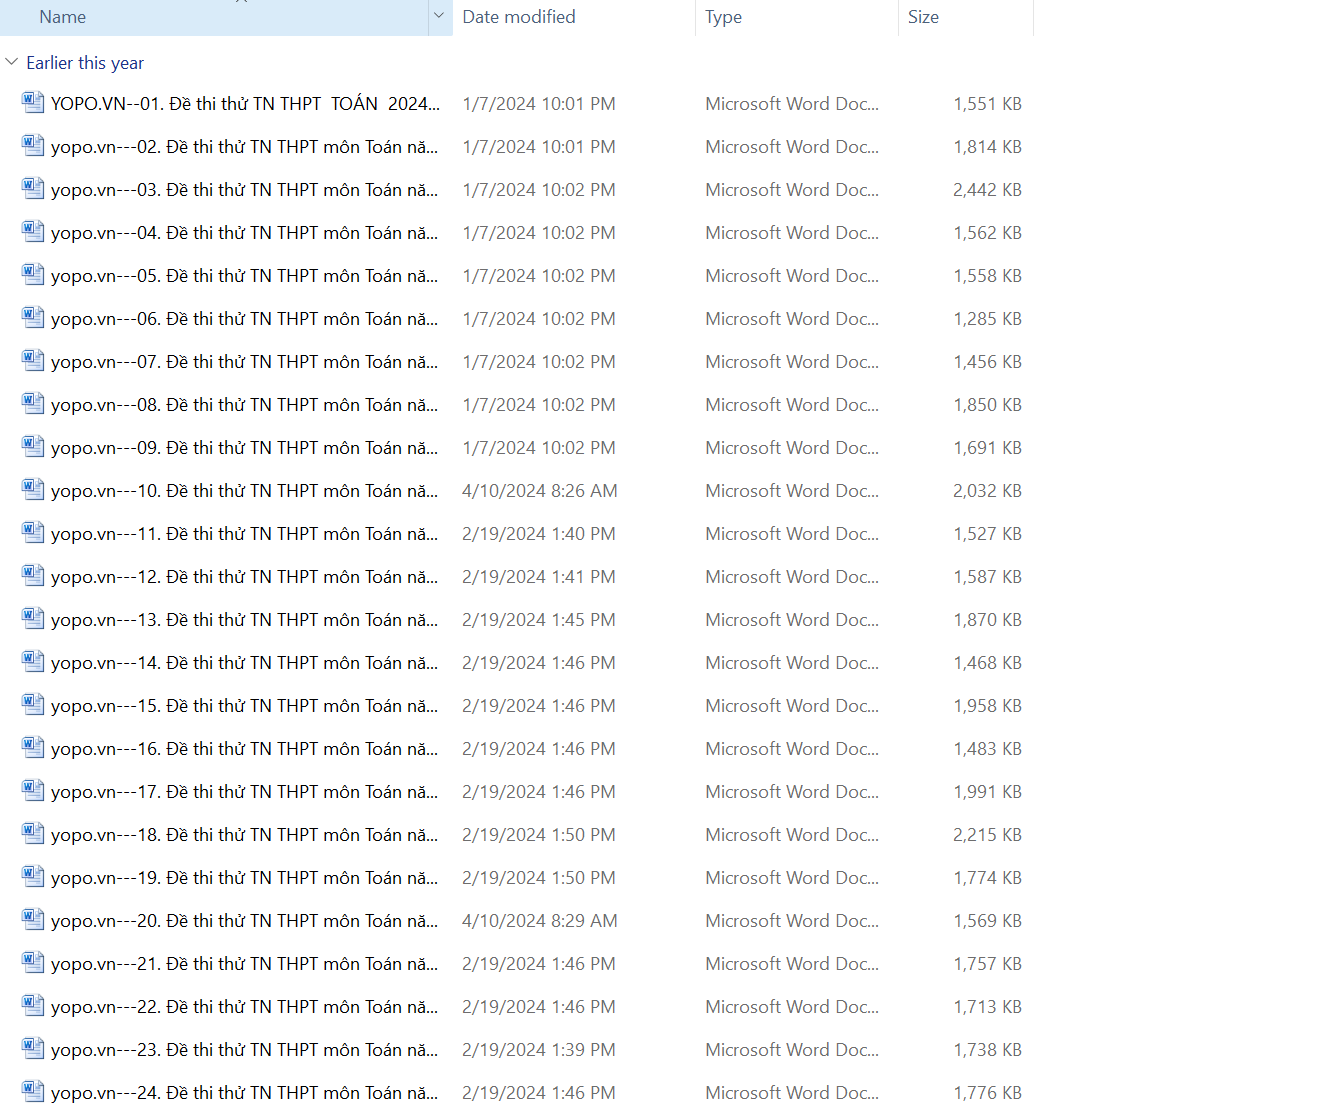This screenshot has height=1108, width=1338.
Task: Click date 4/10/2024 8:26 AM
Action: pos(540,491)
